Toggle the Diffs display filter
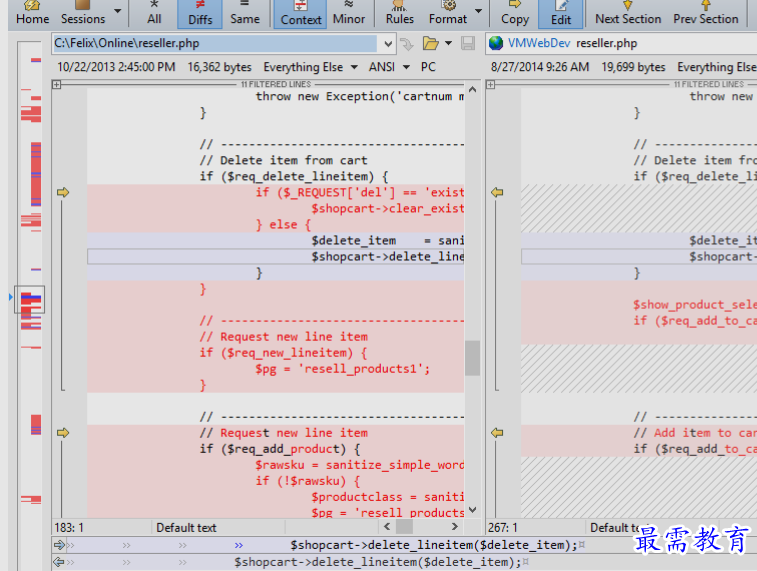This screenshot has height=571, width=757. point(200,14)
